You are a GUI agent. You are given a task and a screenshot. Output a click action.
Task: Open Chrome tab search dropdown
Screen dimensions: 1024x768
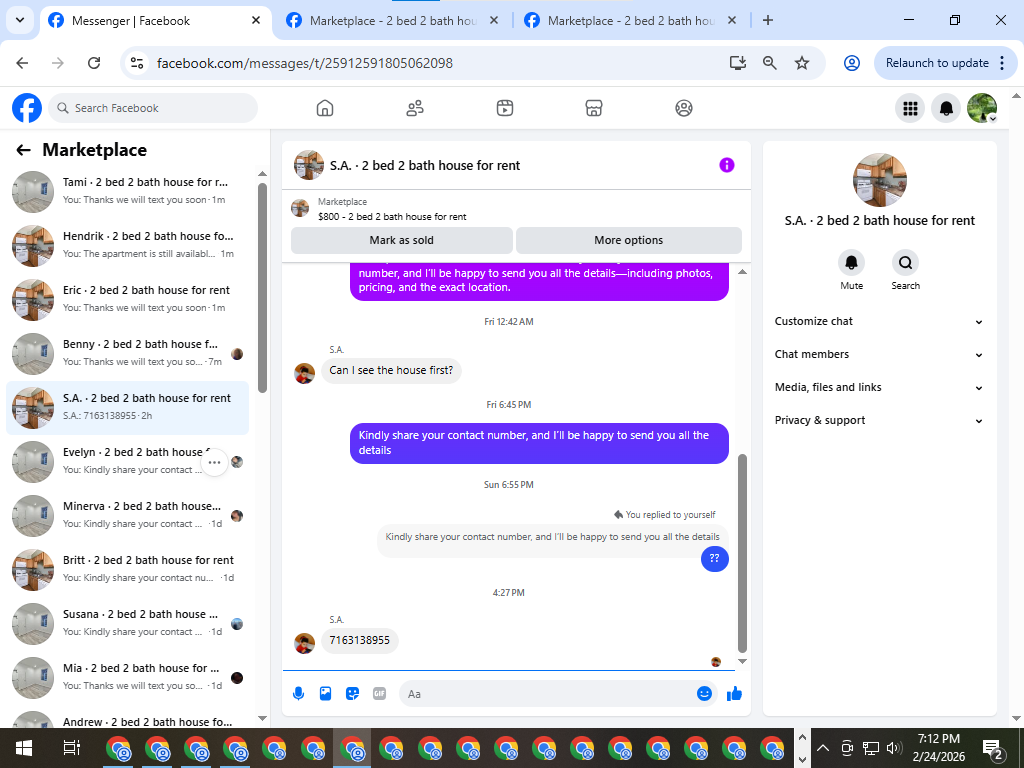20,20
